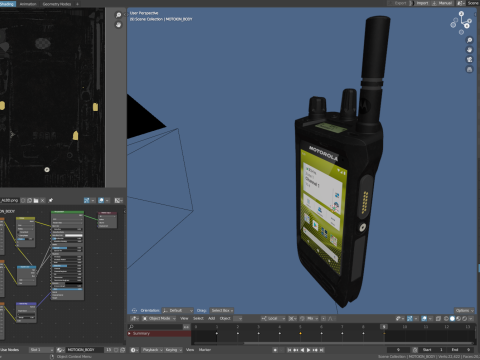The width and height of the screenshot is (480, 360).
Task: Select wireframe shading mode
Action: click(446, 318)
